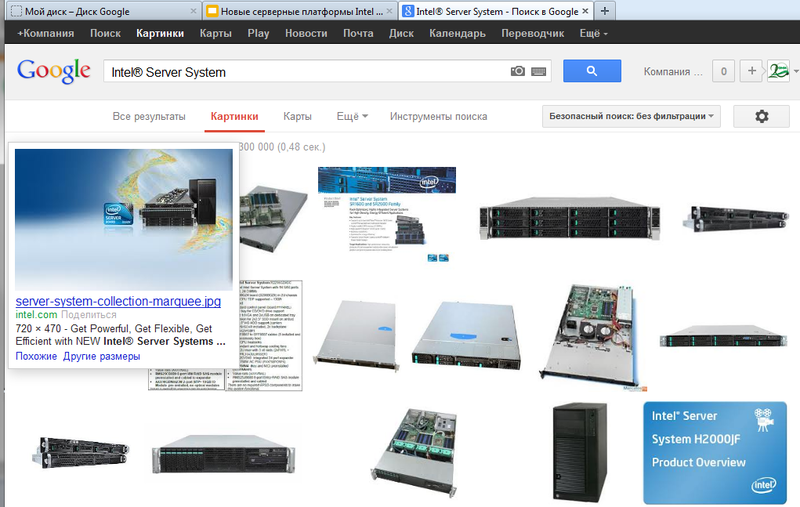Open Календарь in the black bar
The image size is (800, 507).
pos(457,34)
